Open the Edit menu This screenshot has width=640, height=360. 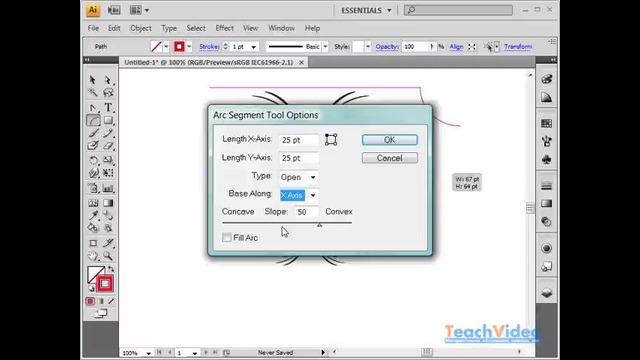[x=114, y=28]
